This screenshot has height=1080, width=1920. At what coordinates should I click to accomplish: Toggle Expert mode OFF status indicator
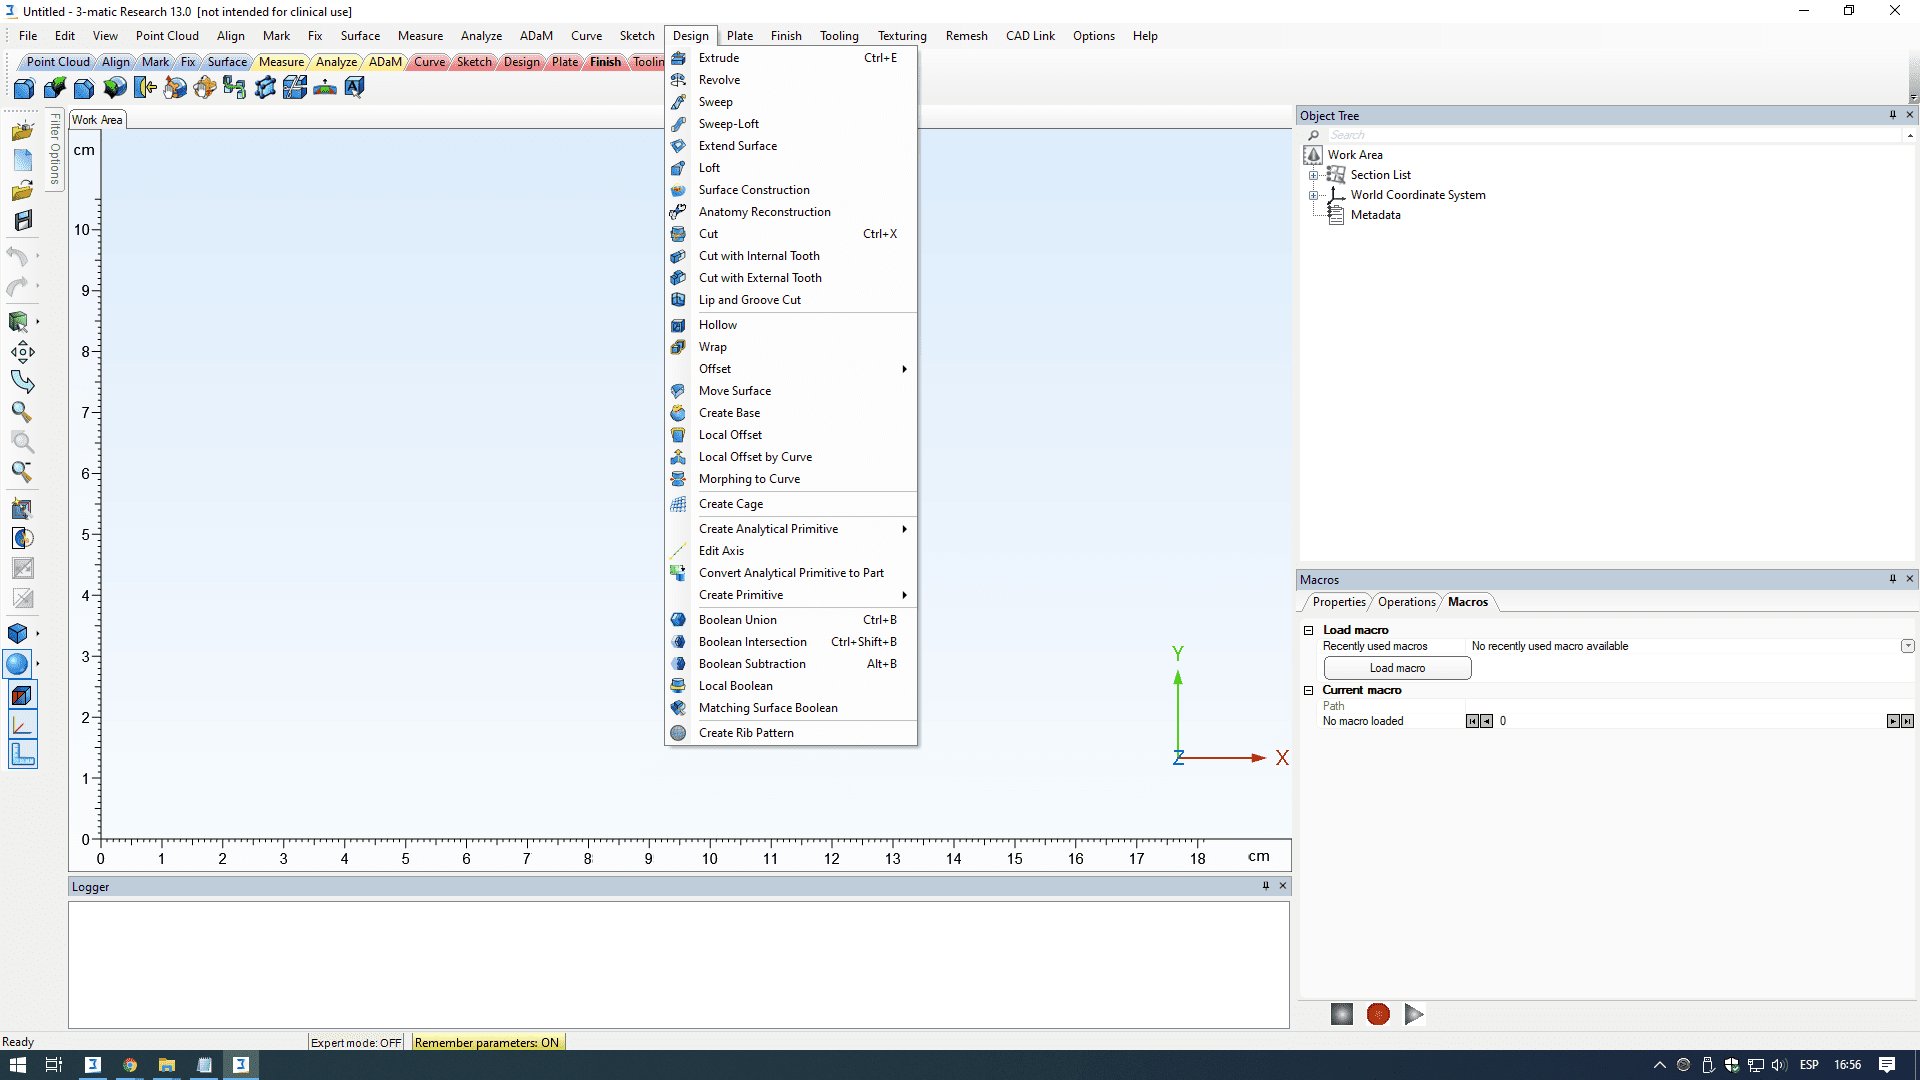(356, 1042)
